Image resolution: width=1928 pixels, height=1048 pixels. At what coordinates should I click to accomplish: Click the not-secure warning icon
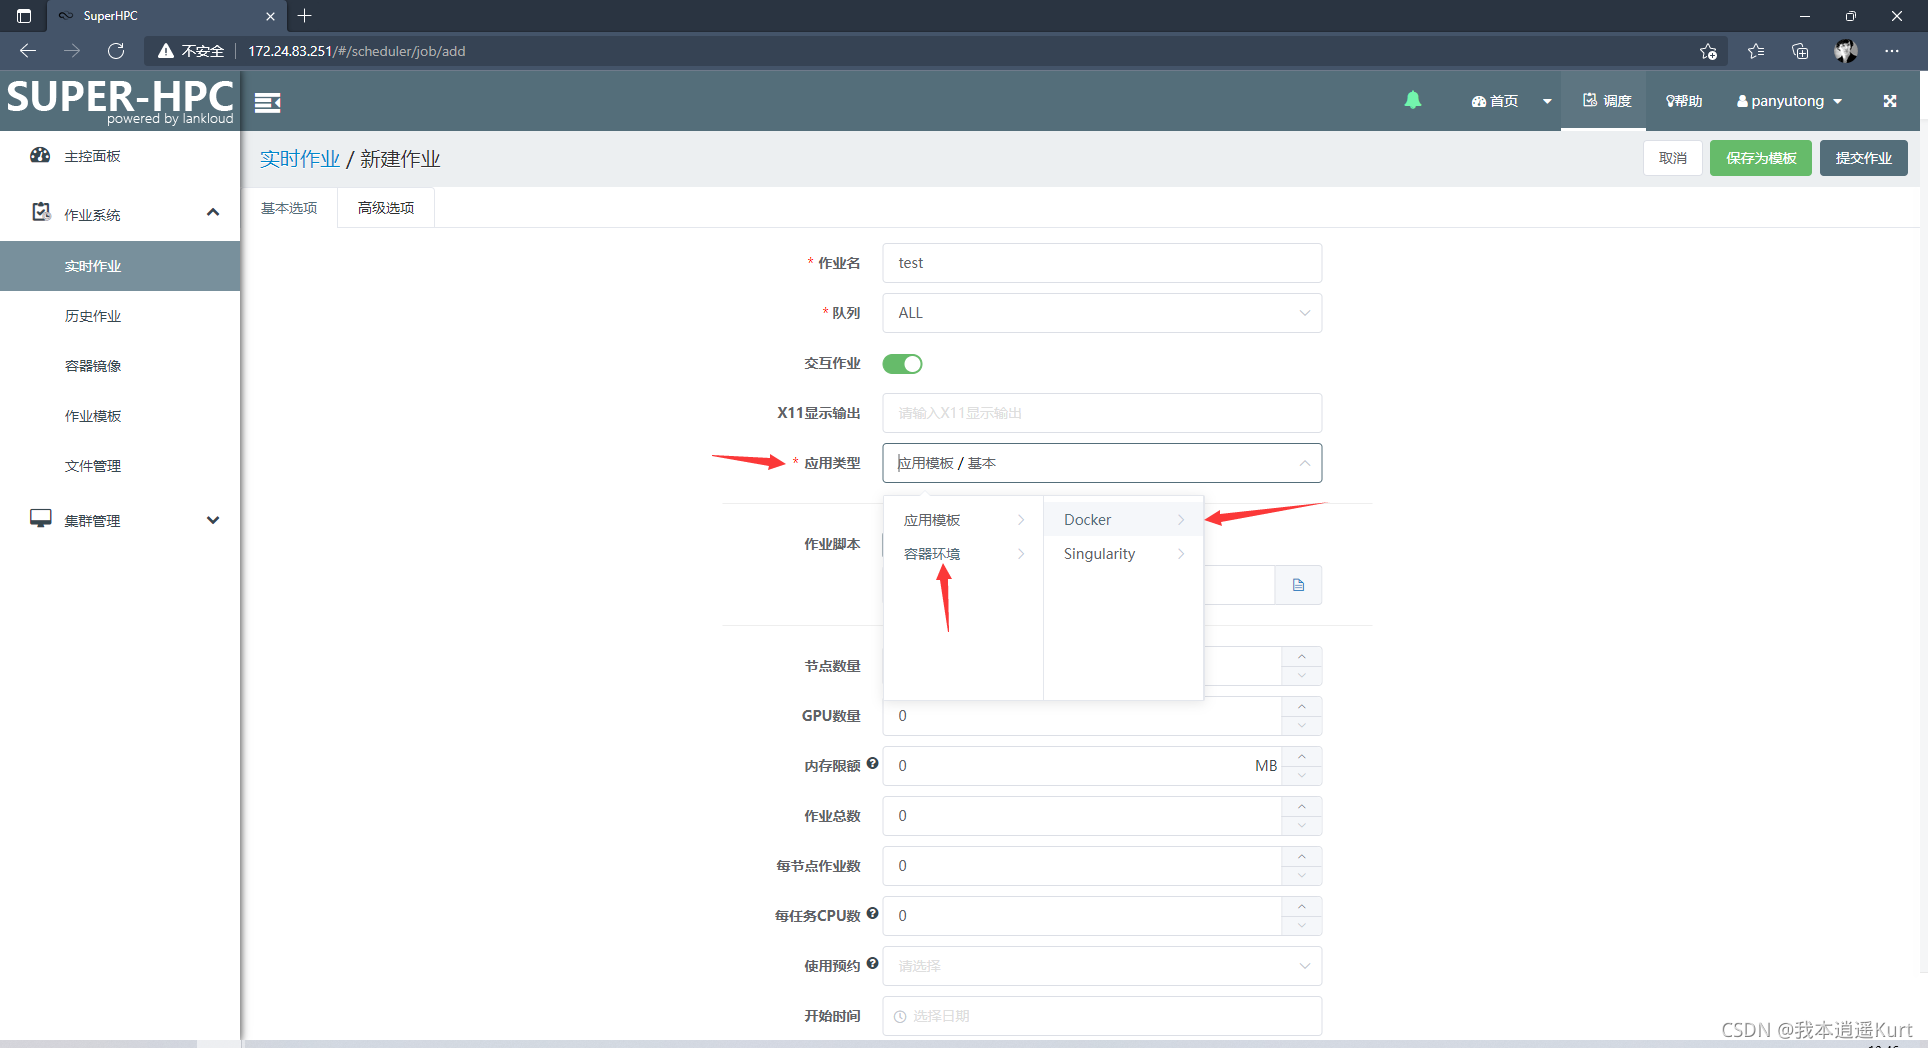point(166,51)
